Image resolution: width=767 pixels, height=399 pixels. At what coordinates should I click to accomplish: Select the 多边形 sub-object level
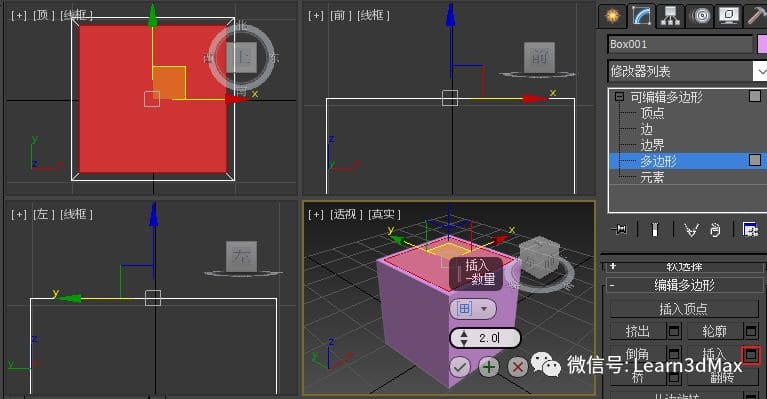pos(658,161)
